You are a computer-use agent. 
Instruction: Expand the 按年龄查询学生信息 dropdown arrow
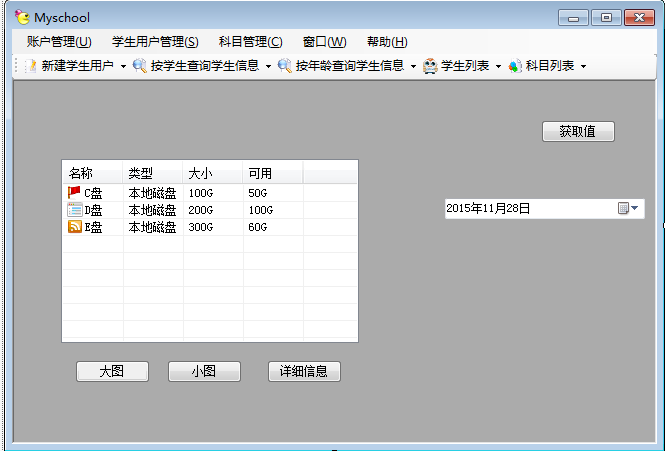(413, 66)
